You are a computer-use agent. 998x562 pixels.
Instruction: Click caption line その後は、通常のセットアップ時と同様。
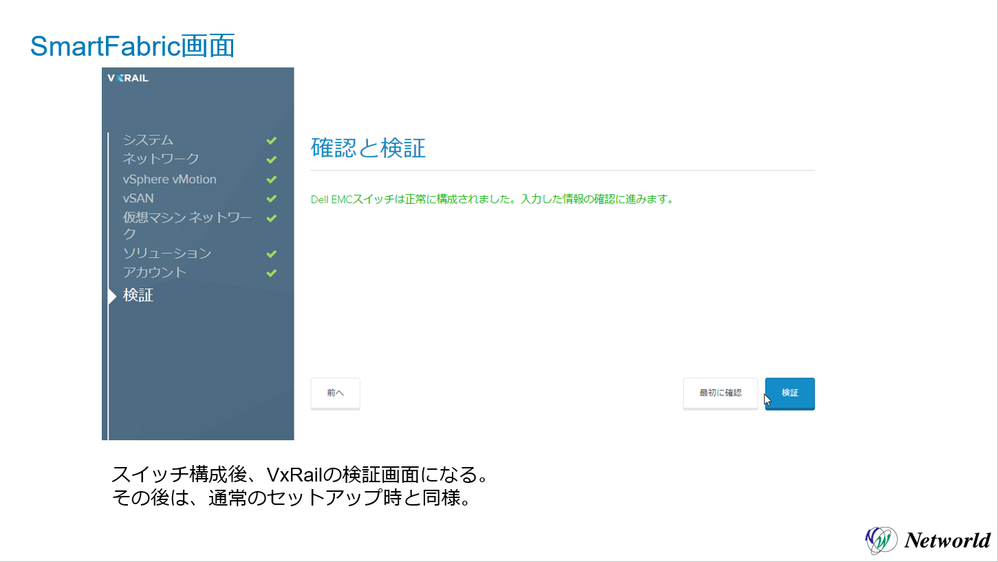pos(293,497)
